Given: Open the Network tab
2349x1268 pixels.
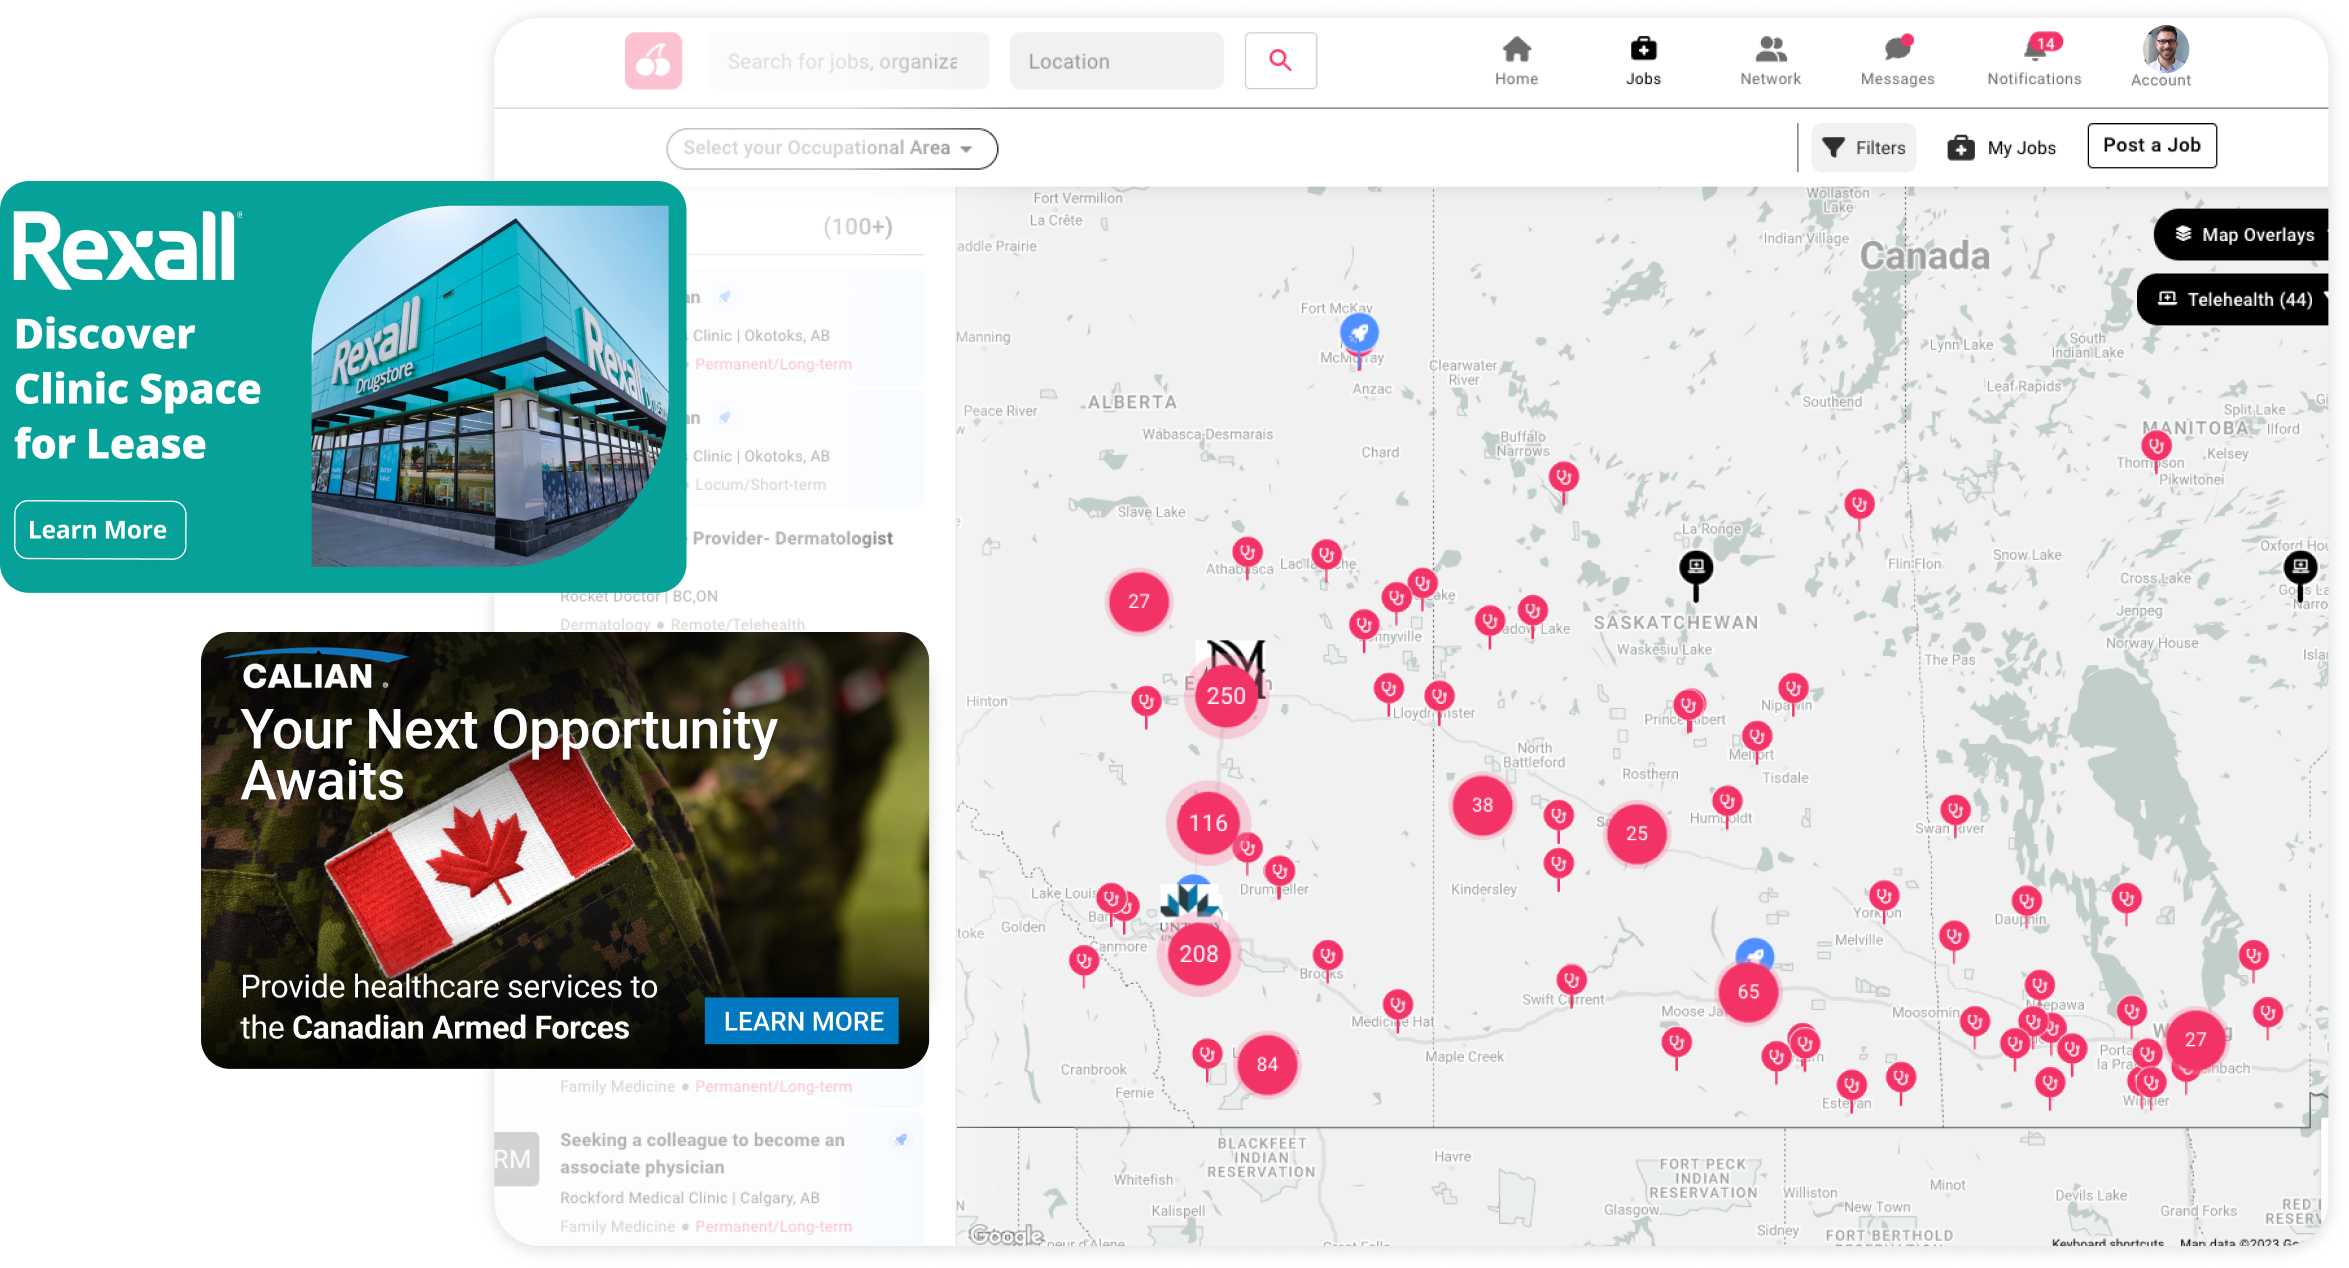Looking at the screenshot, I should click(1770, 60).
